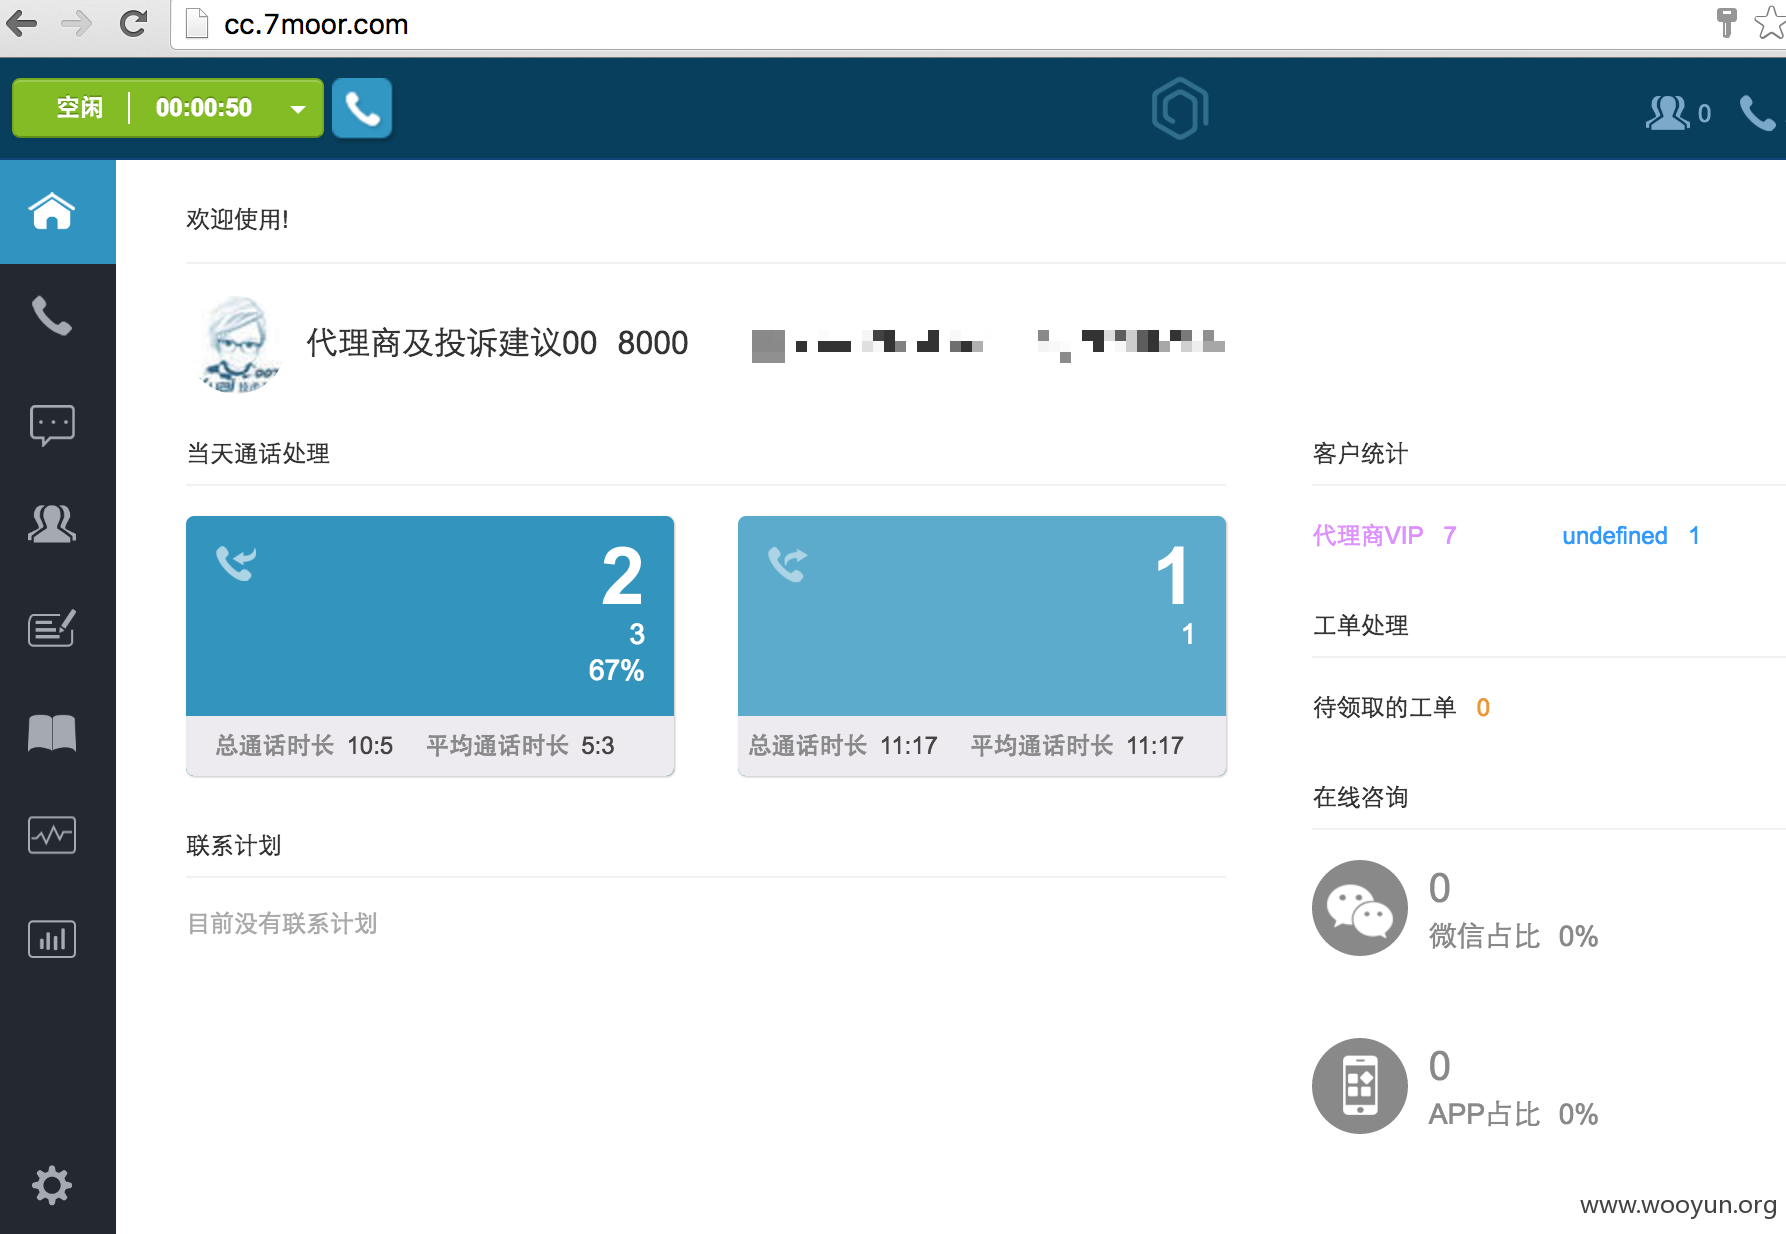Reload the page with browser refresh button

(133, 23)
